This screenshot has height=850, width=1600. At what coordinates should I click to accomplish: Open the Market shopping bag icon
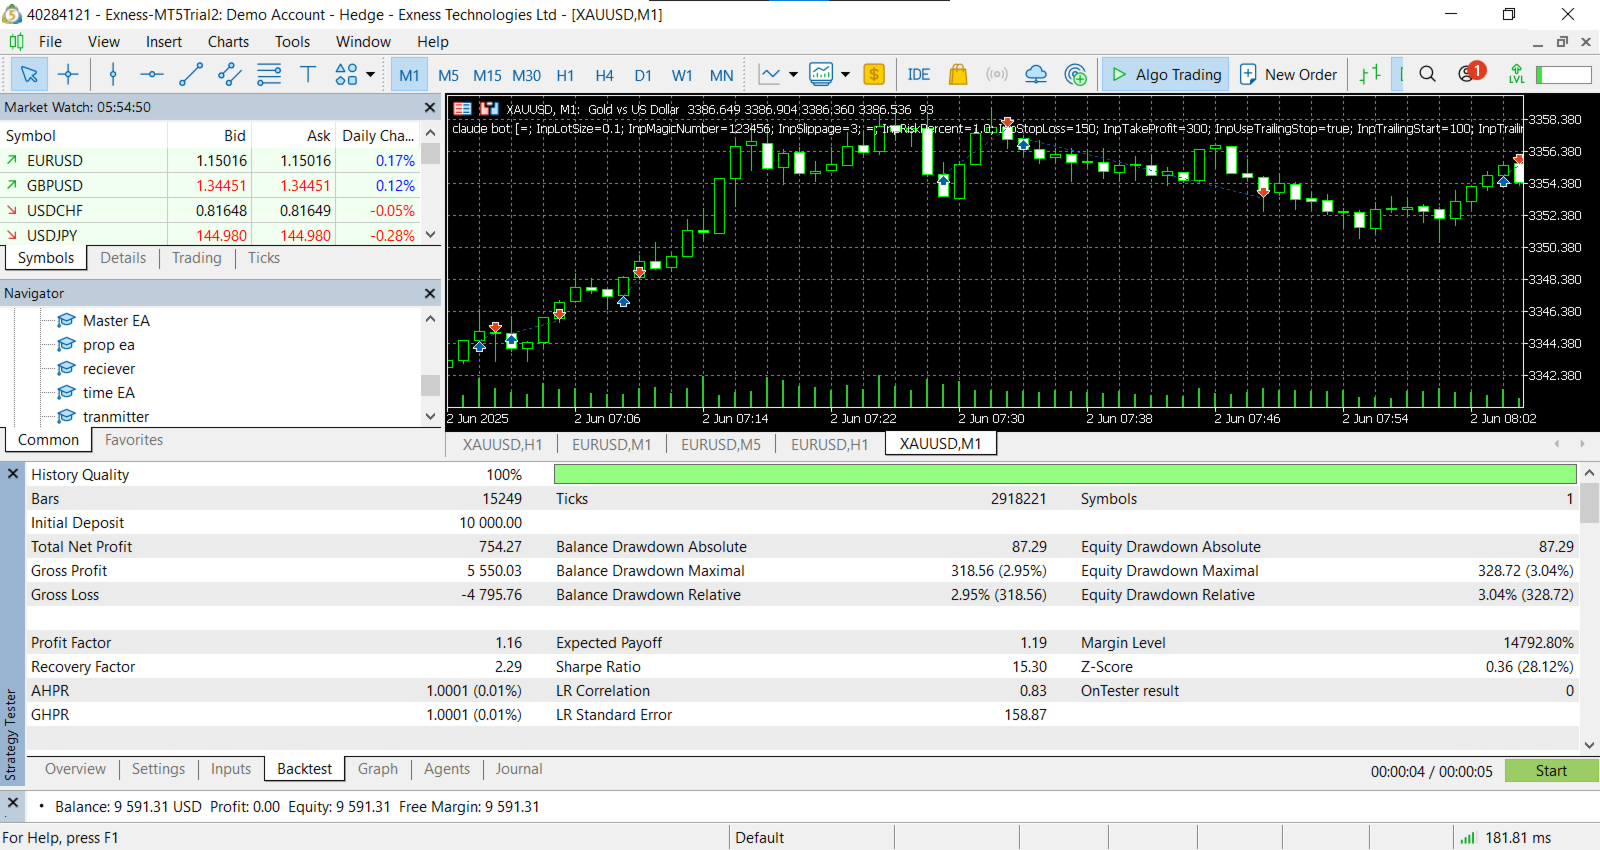[x=958, y=74]
